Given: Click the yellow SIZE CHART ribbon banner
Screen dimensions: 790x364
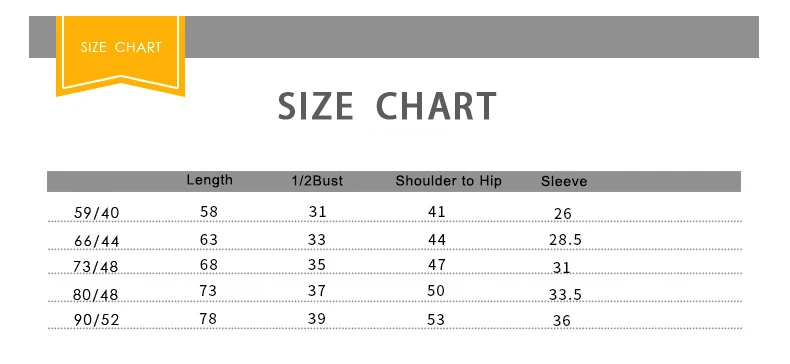Looking at the screenshot, I should 120,54.
